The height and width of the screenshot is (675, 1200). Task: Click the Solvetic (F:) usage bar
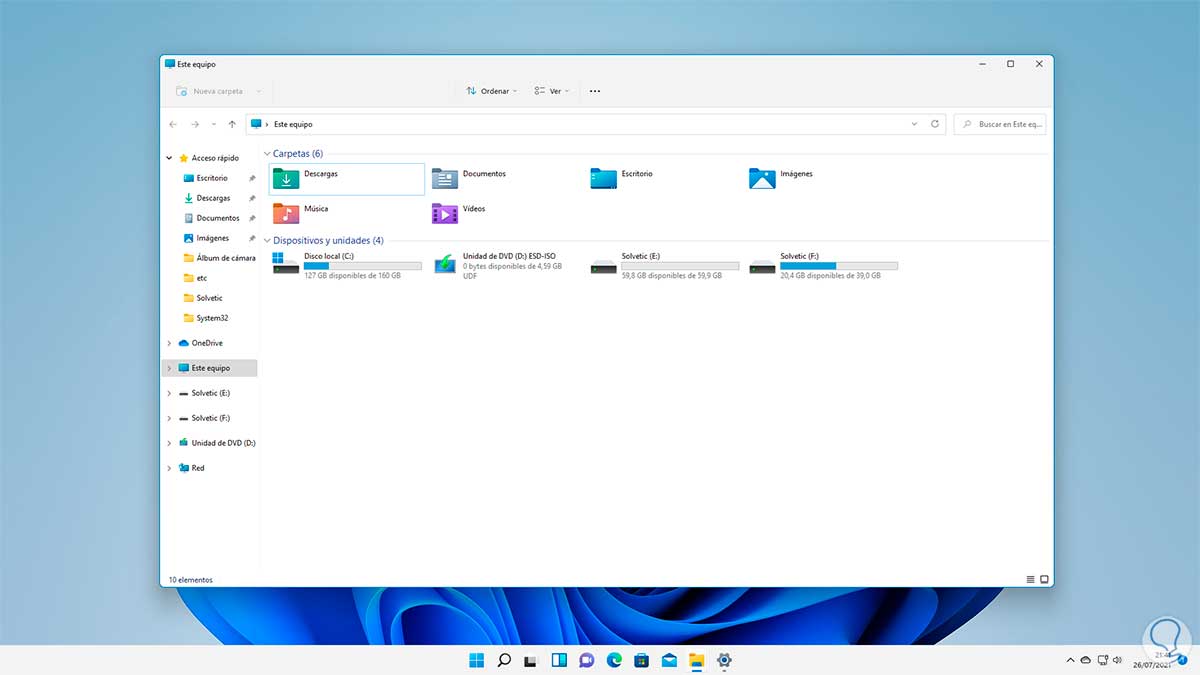[839, 266]
